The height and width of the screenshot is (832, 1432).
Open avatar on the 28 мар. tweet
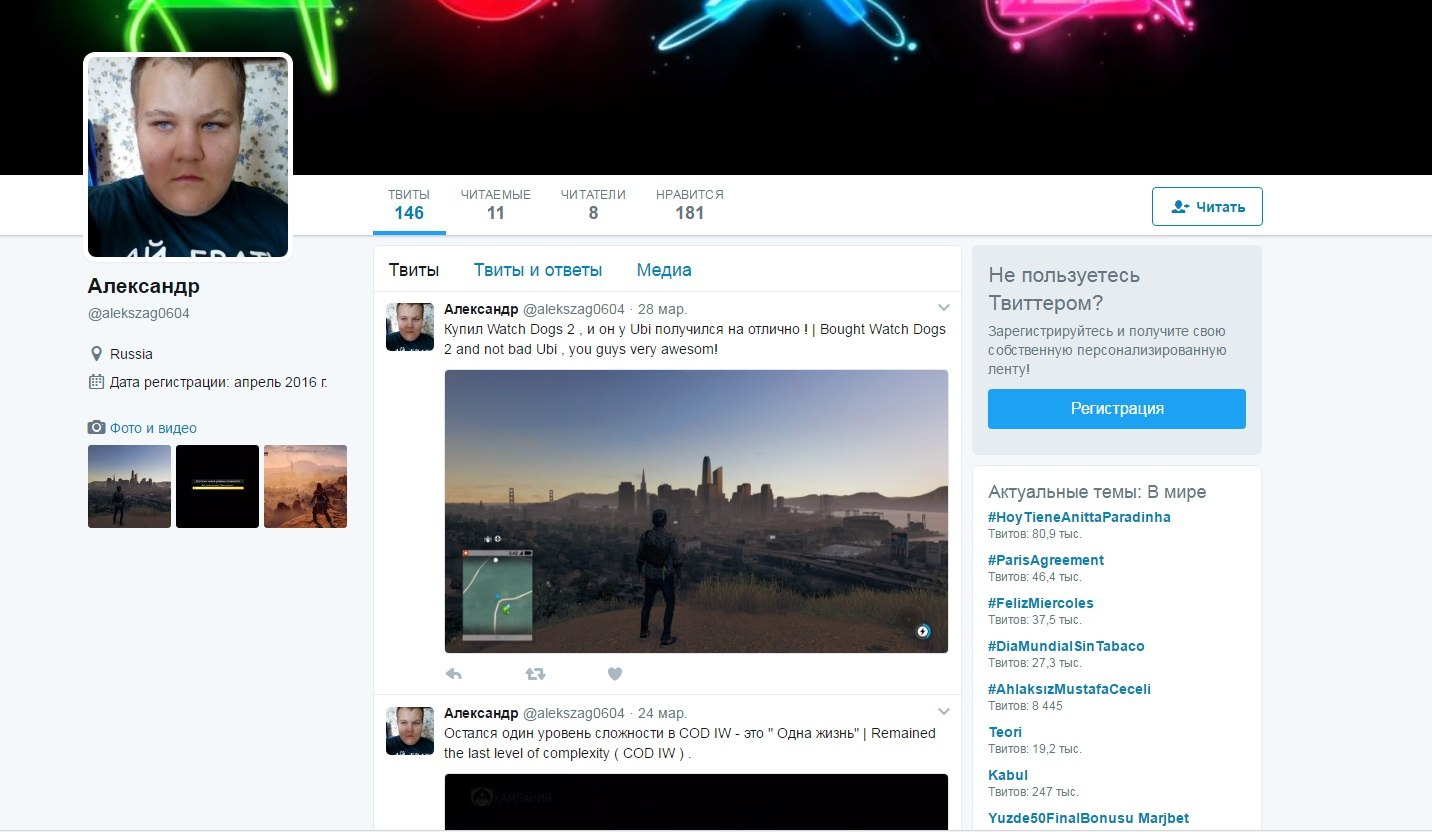[410, 327]
